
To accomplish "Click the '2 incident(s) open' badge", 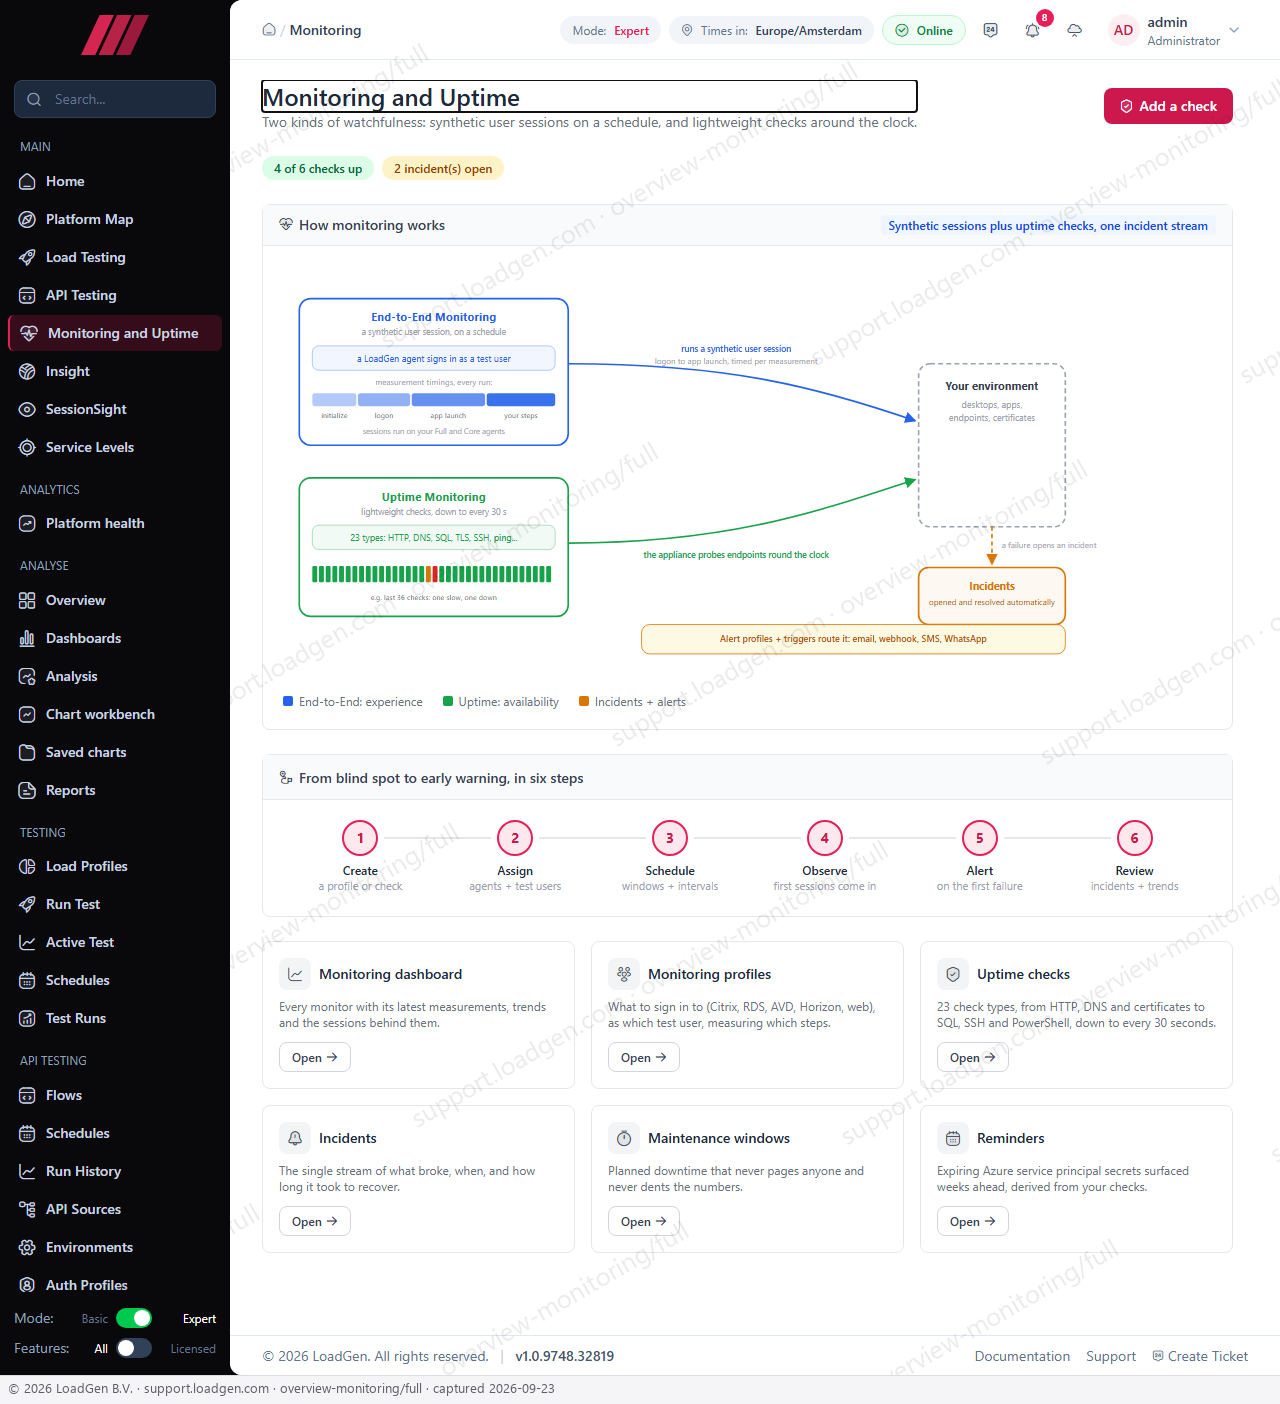I will (x=443, y=168).
